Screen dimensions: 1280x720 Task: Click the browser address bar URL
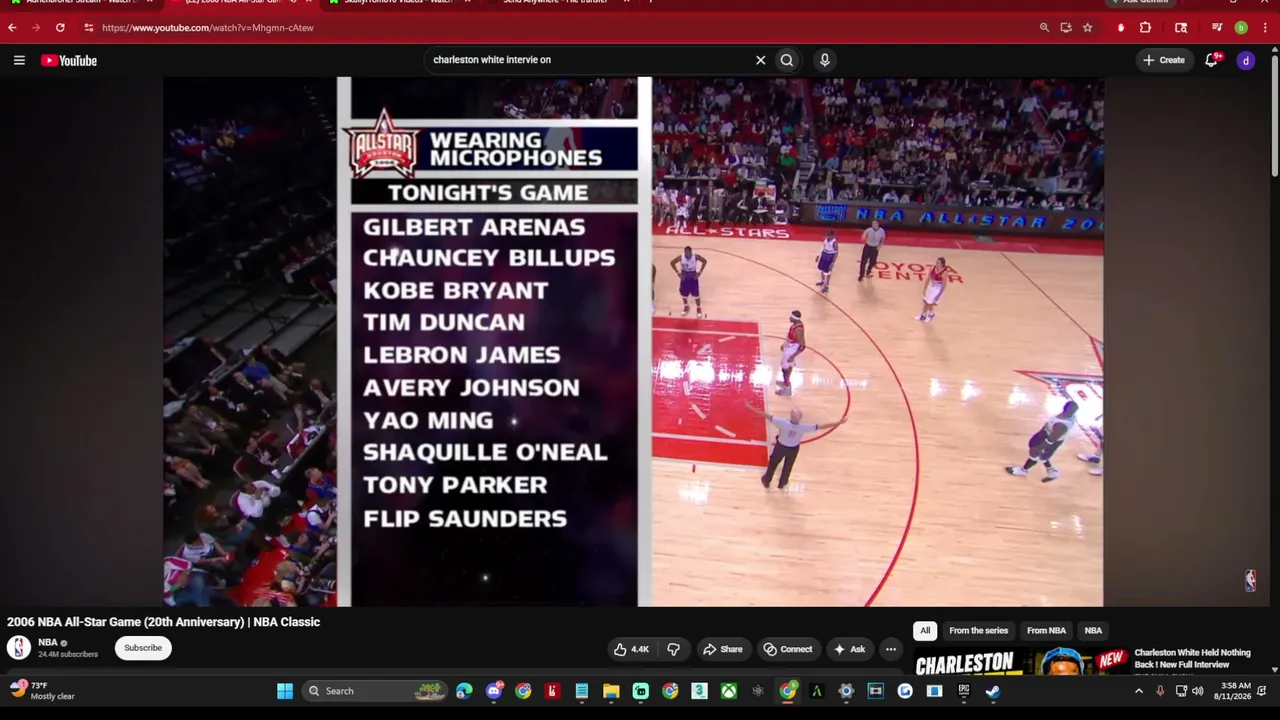point(208,28)
